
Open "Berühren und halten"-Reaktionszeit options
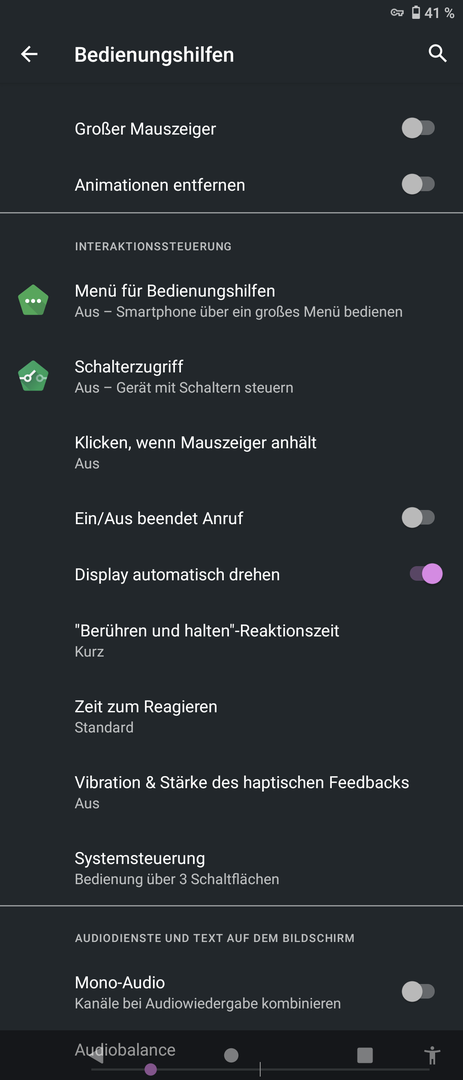click(232, 640)
